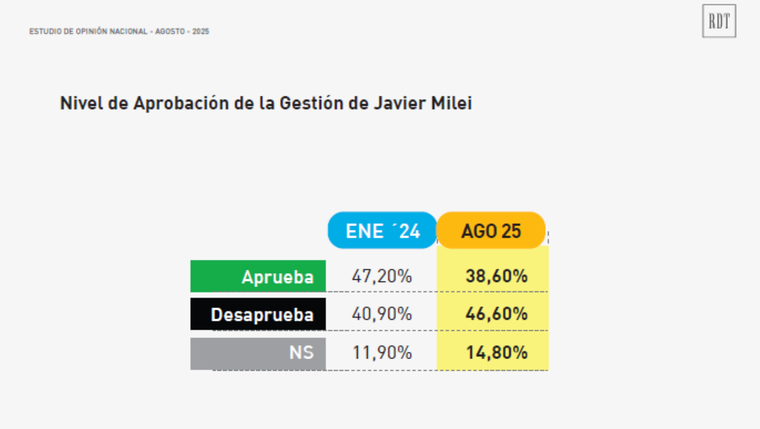Screen dimensions: 760x429
Task: Click the green Aprueba row label
Action: click(258, 276)
